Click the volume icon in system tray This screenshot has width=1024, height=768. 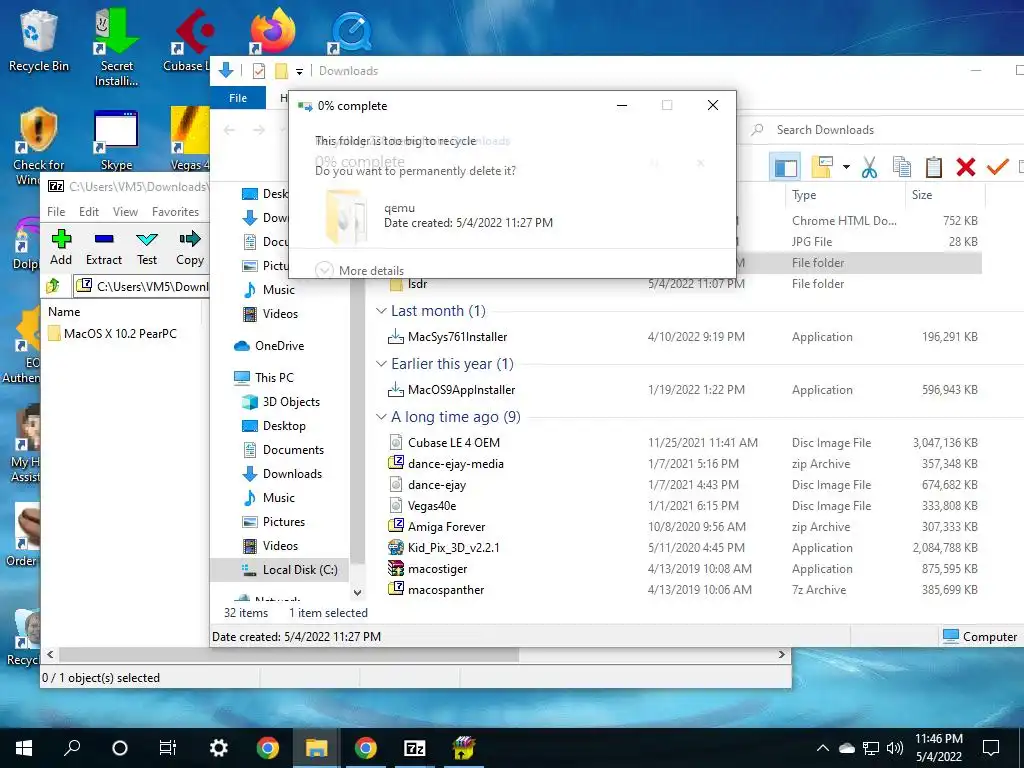[x=895, y=748]
